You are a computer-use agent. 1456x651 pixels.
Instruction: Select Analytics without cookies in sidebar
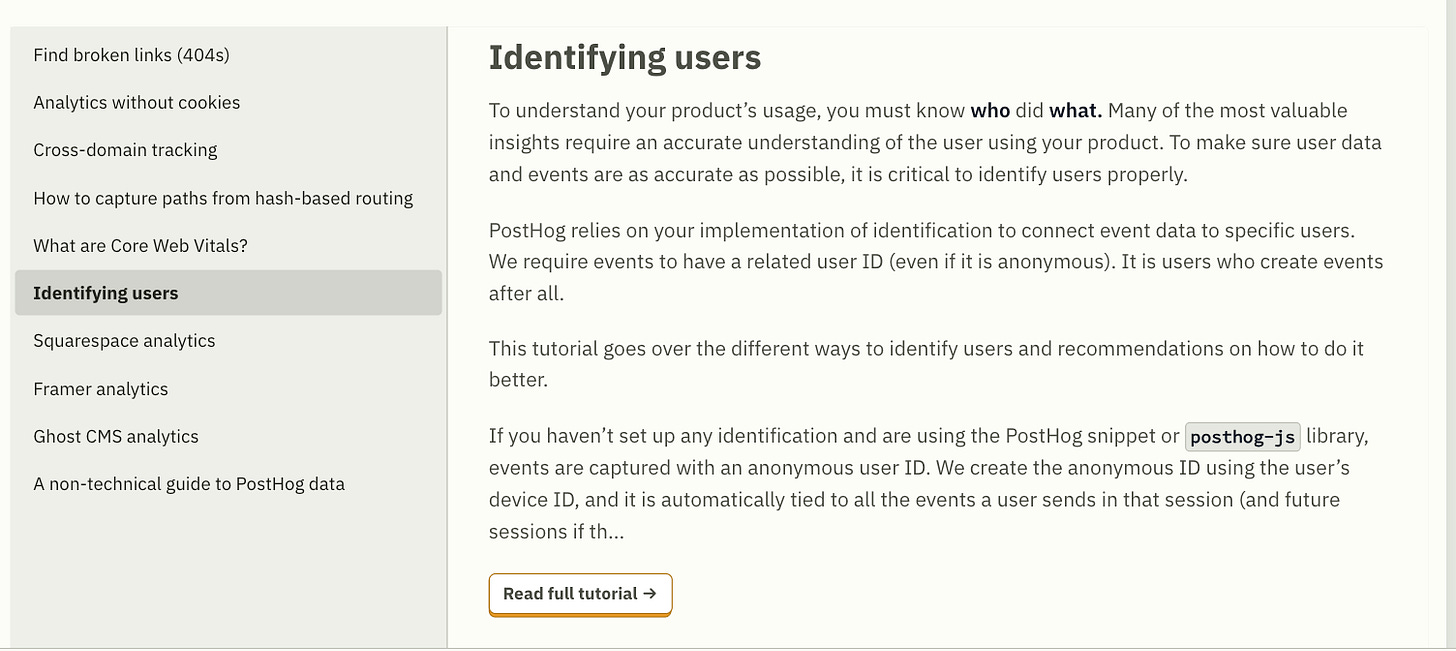(136, 102)
